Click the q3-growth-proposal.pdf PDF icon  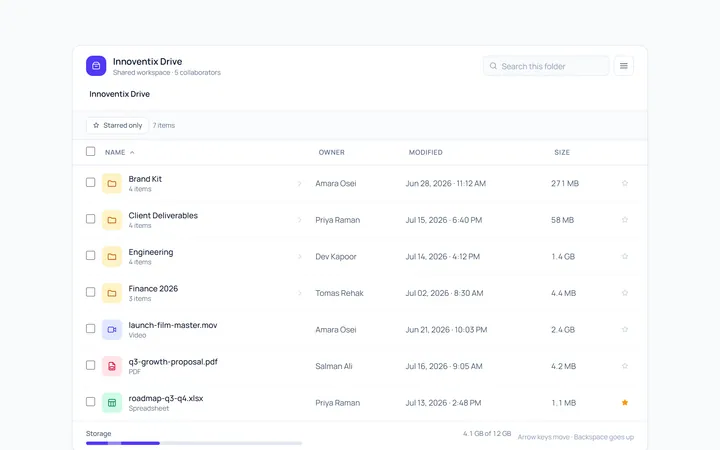coord(112,366)
